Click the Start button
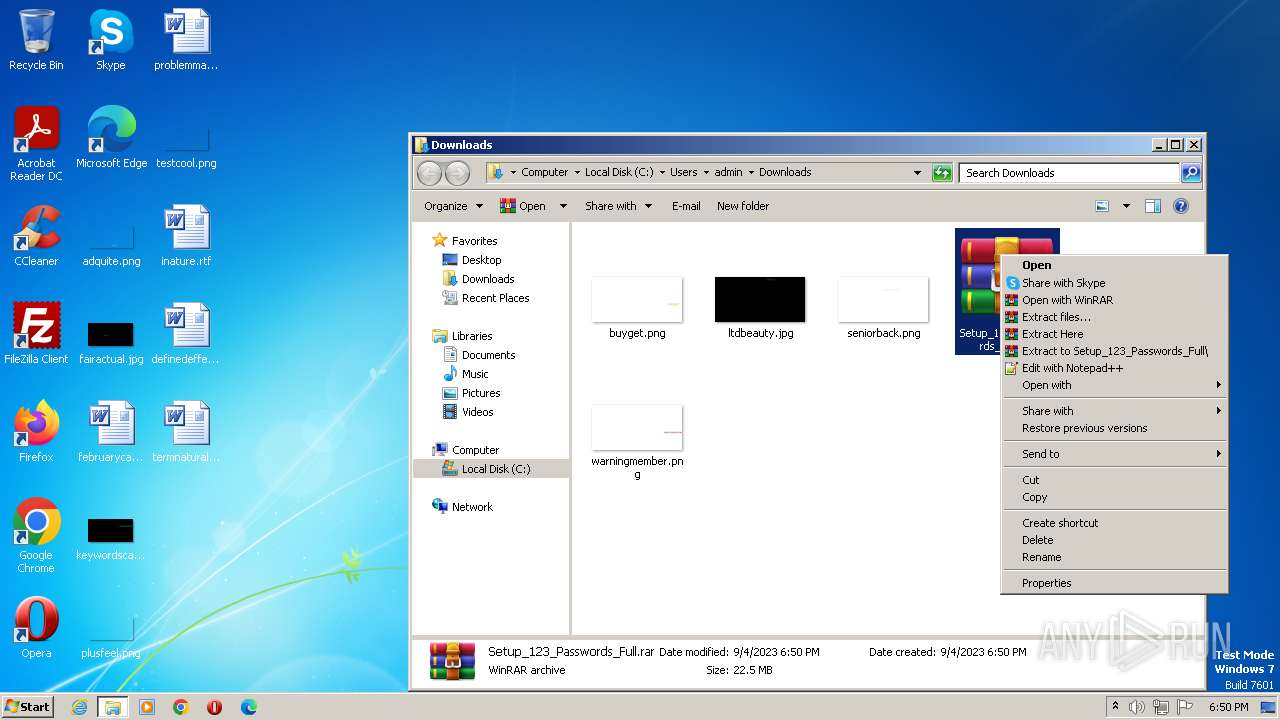 [27, 707]
